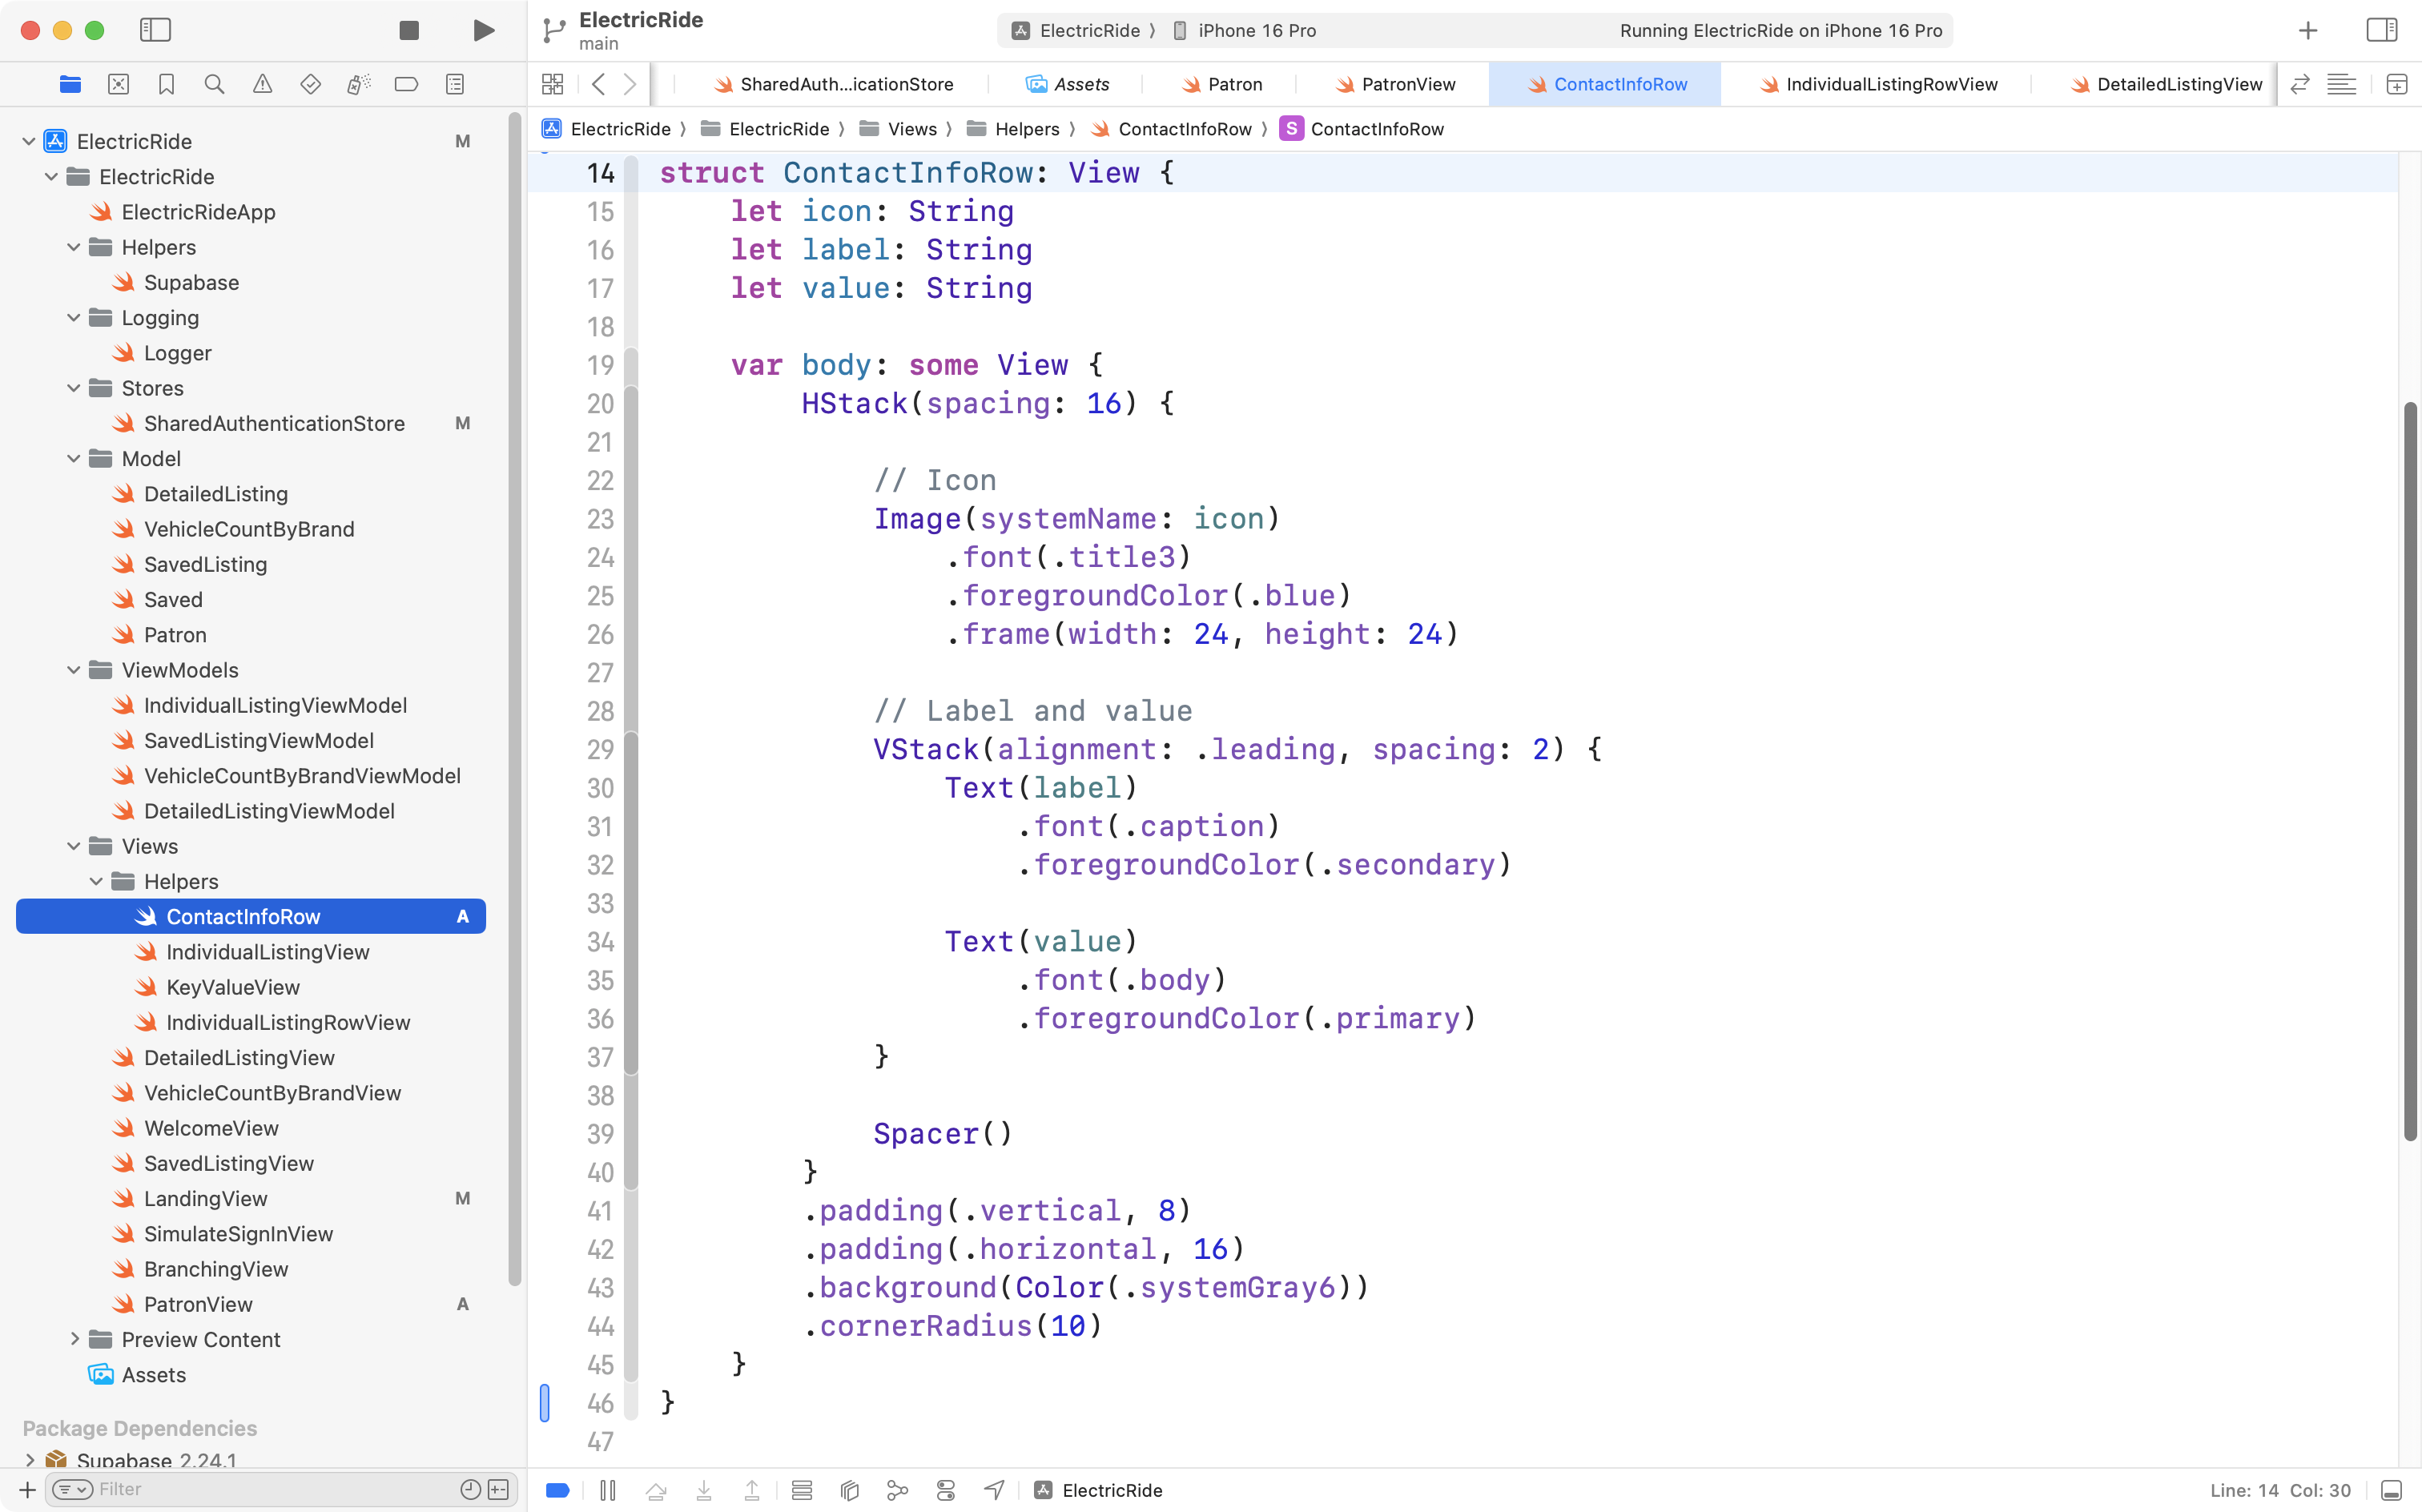2422x1512 pixels.
Task: Click the debug memory graph icon
Action: point(897,1490)
